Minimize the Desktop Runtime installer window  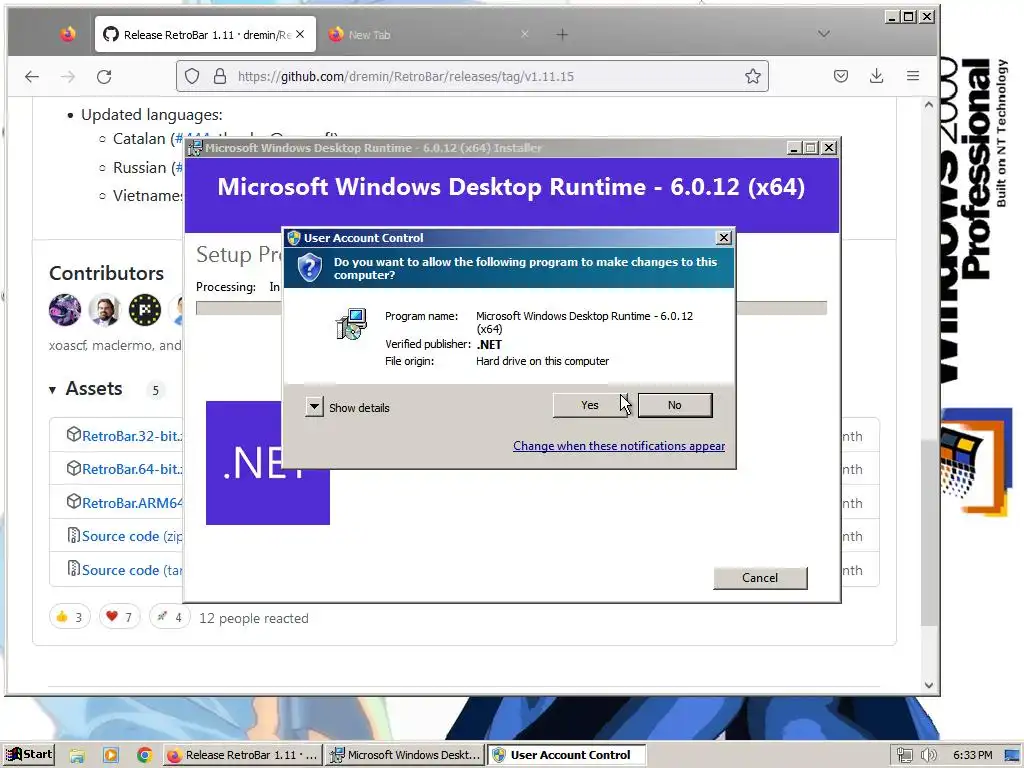coord(793,148)
